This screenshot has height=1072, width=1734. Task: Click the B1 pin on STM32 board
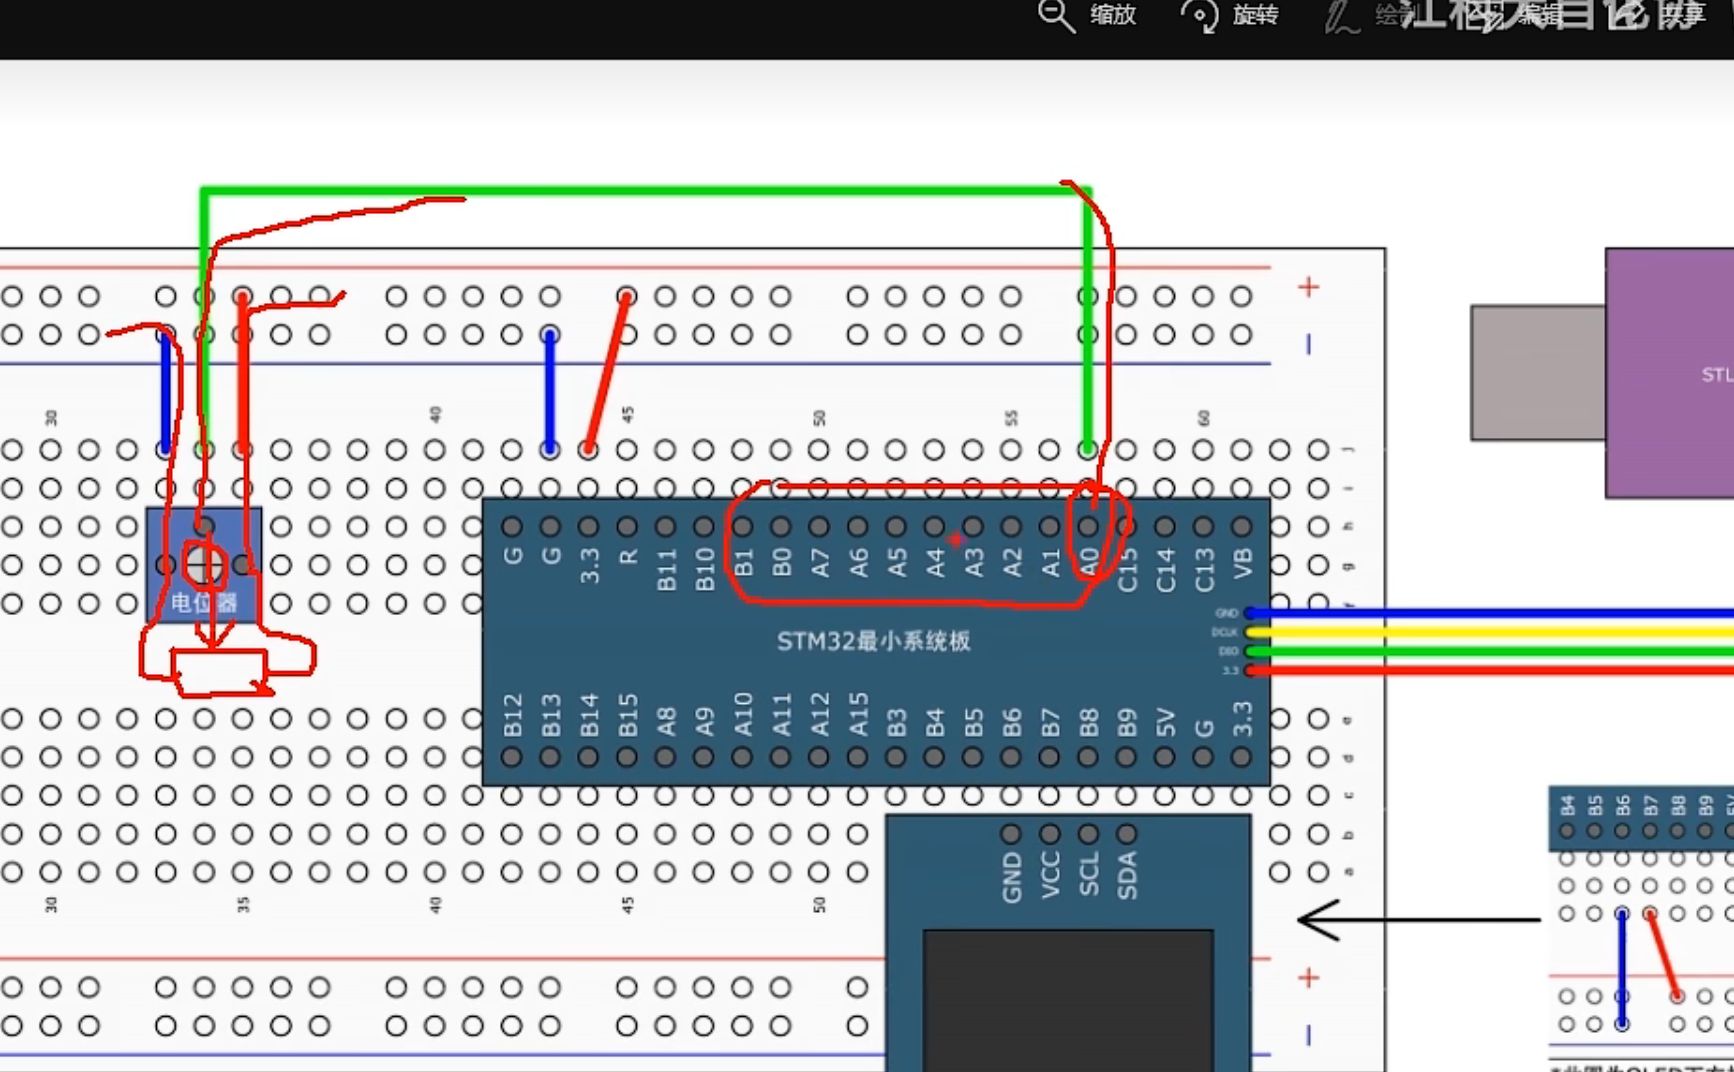(742, 527)
